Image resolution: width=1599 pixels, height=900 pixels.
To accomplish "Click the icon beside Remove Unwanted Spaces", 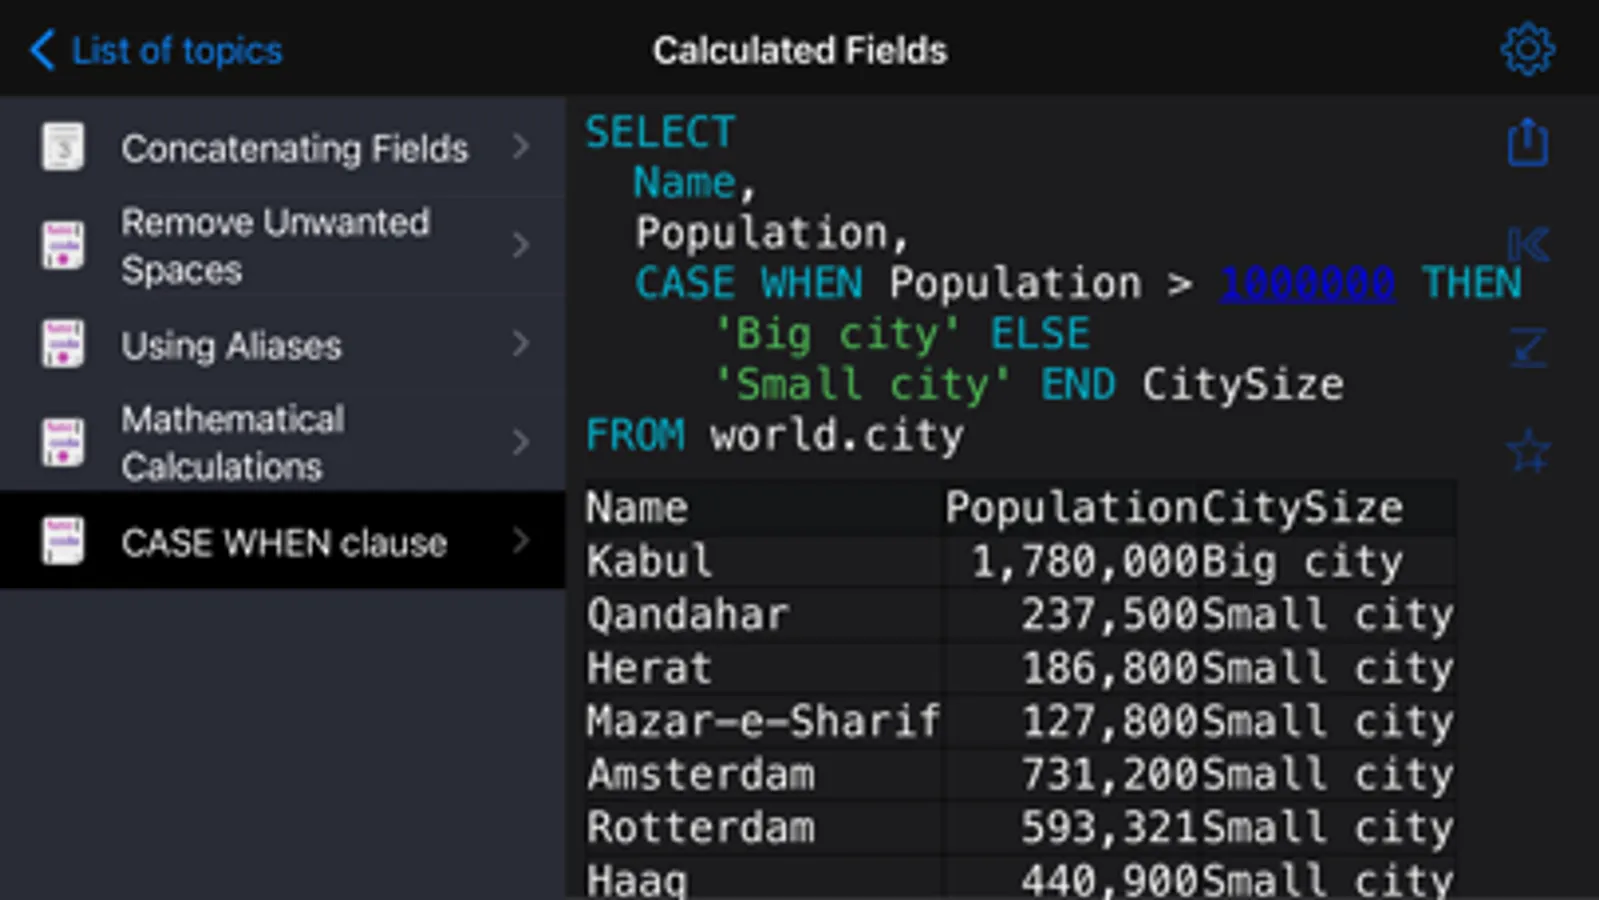I will 62,245.
